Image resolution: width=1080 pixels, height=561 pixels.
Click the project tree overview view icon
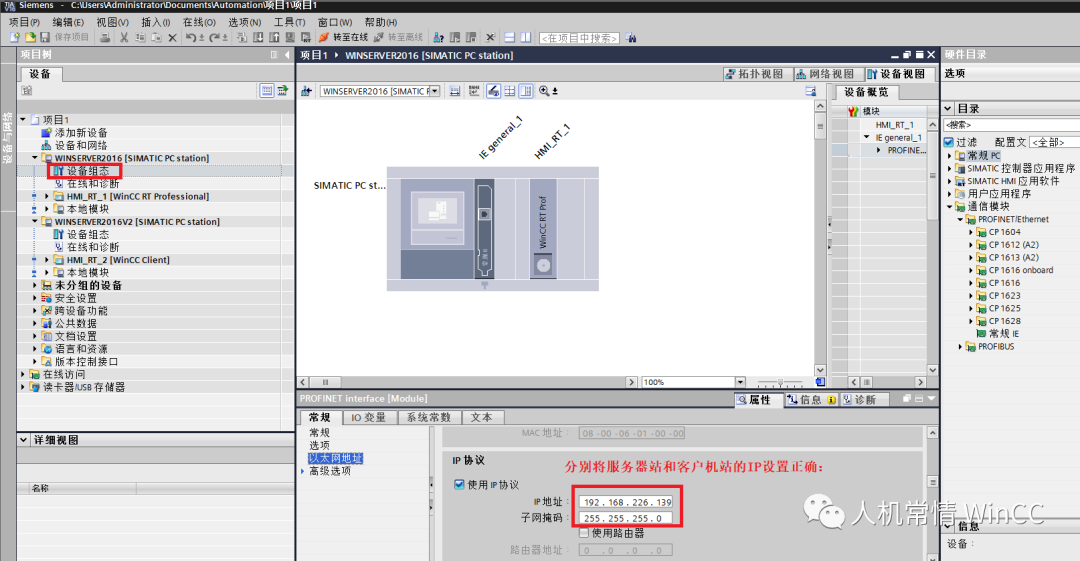pyautogui.click(x=267, y=90)
